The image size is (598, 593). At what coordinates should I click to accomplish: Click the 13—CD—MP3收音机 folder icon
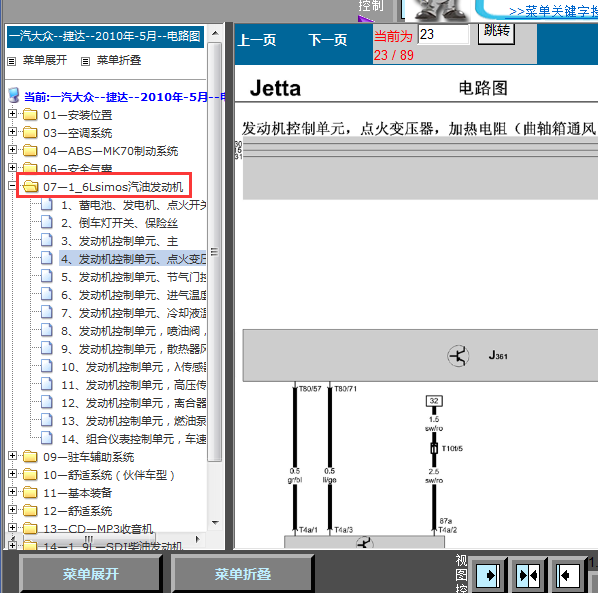[30, 528]
